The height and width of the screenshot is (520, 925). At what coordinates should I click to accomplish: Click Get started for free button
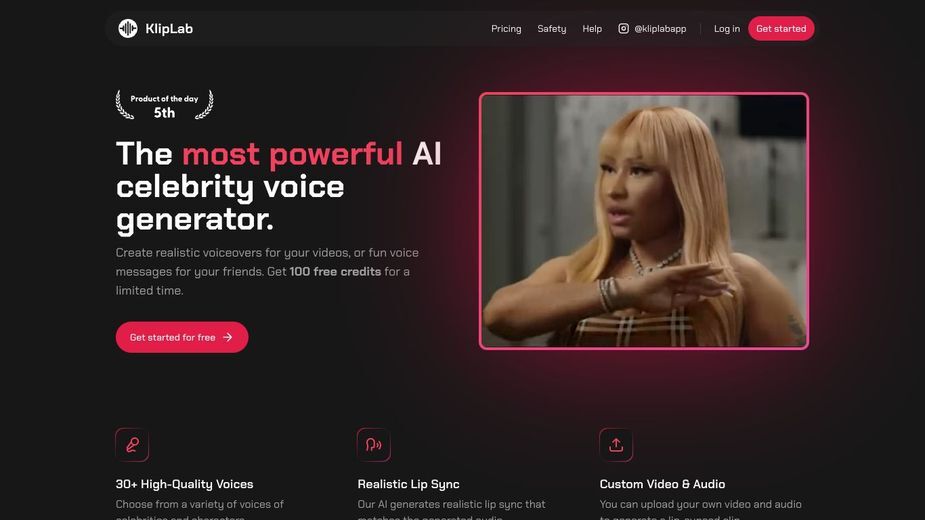tap(182, 337)
